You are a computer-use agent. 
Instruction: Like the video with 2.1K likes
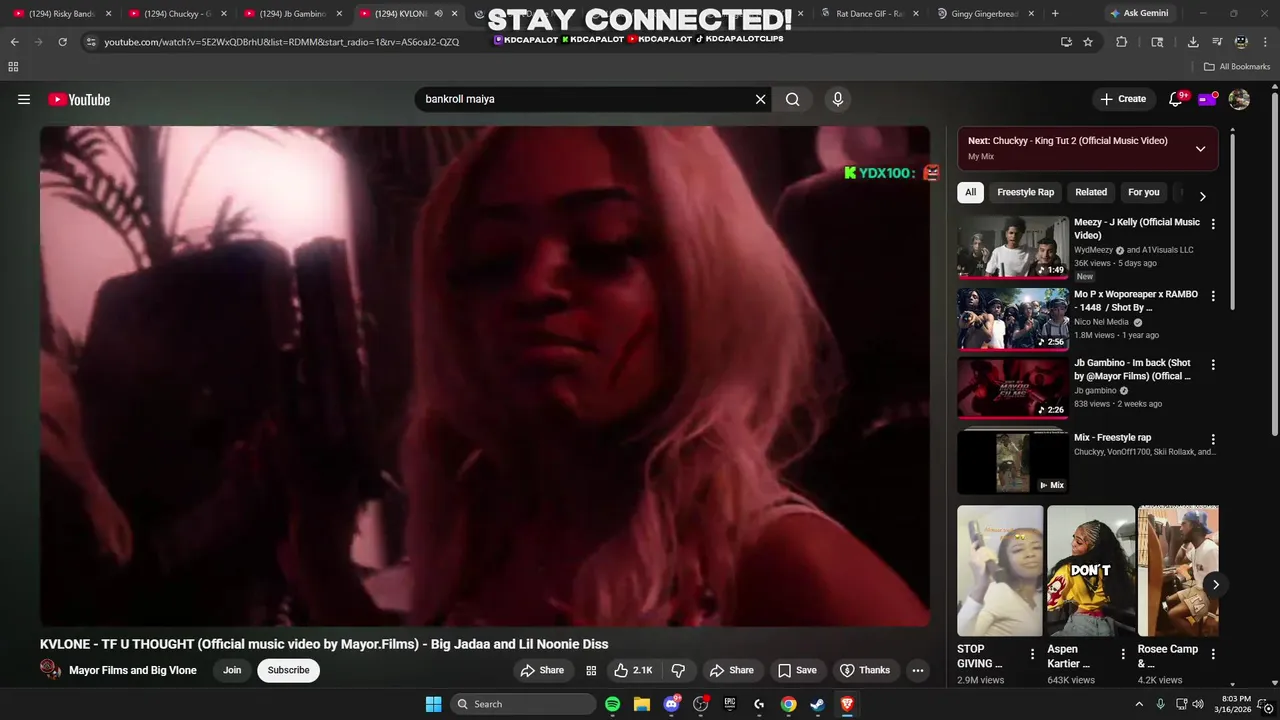coord(633,670)
